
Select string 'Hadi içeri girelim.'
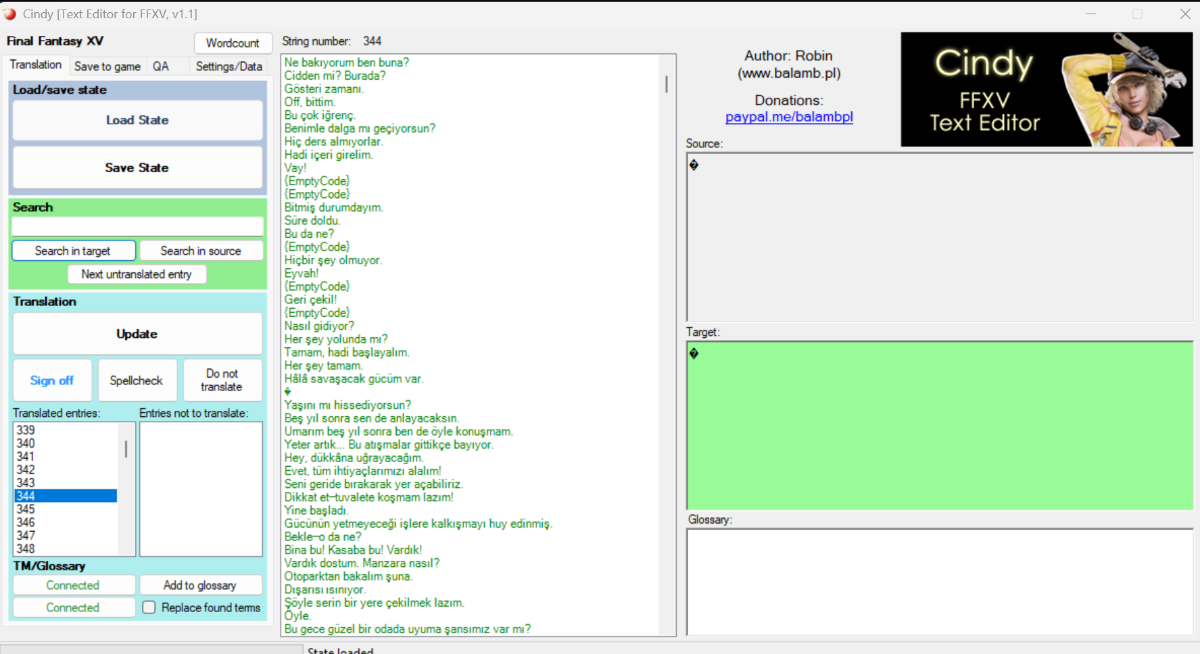pyautogui.click(x=328, y=155)
